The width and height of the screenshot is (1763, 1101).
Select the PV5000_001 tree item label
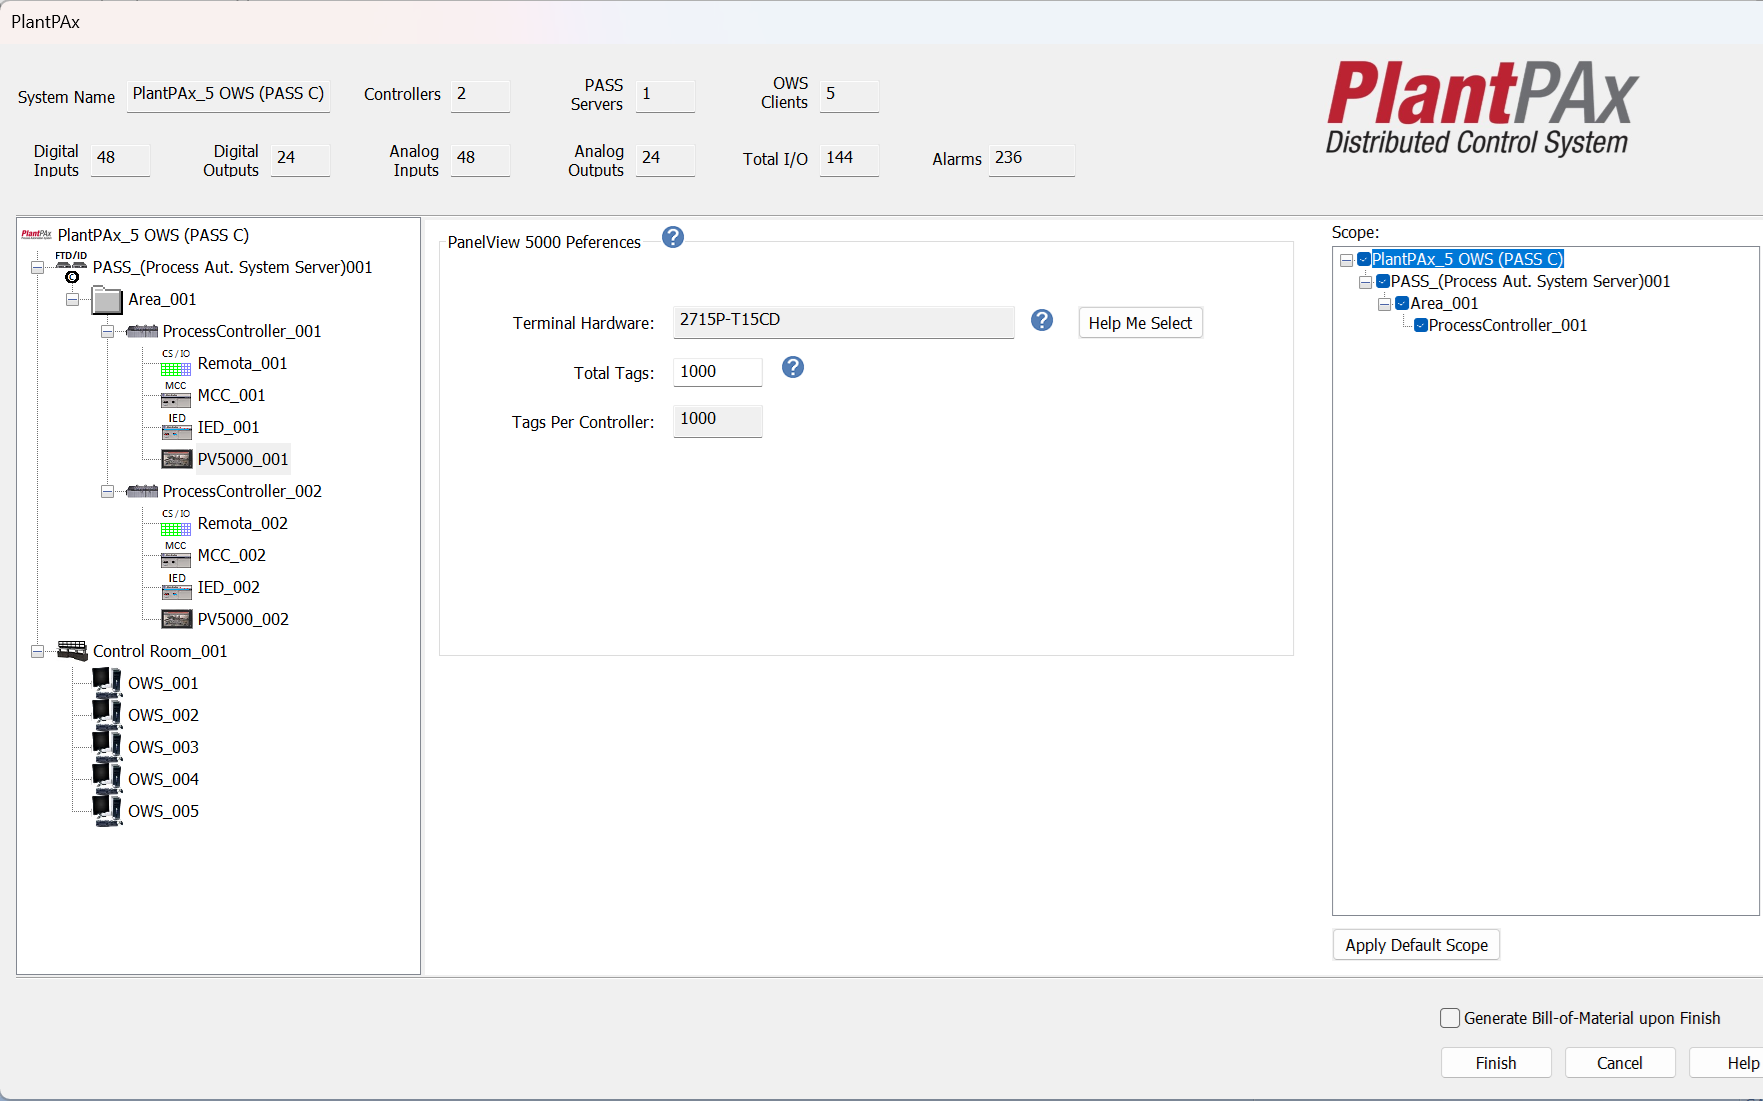tap(243, 459)
